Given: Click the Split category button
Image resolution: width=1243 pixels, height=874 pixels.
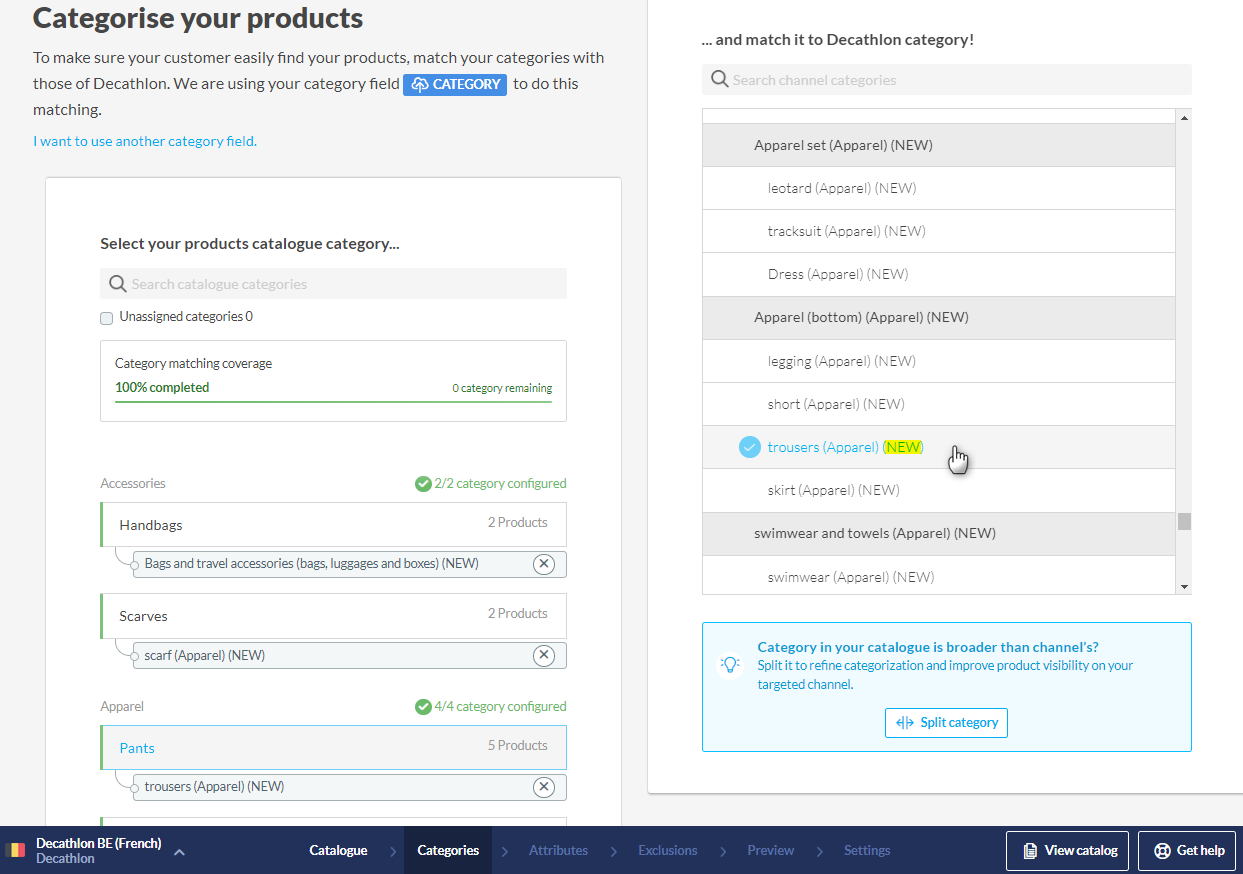Looking at the screenshot, I should click(946, 723).
